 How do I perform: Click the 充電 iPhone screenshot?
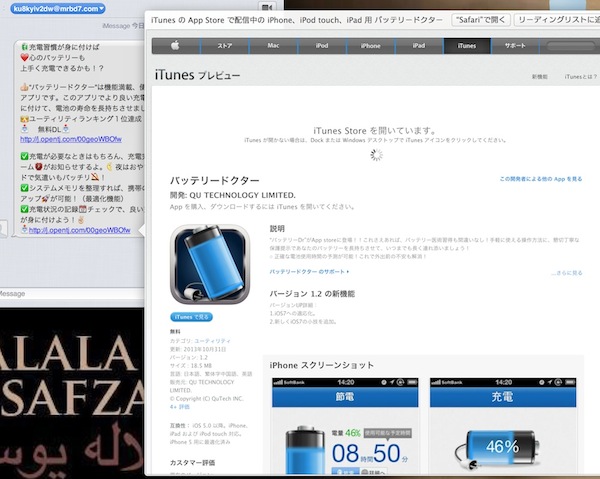click(503, 426)
